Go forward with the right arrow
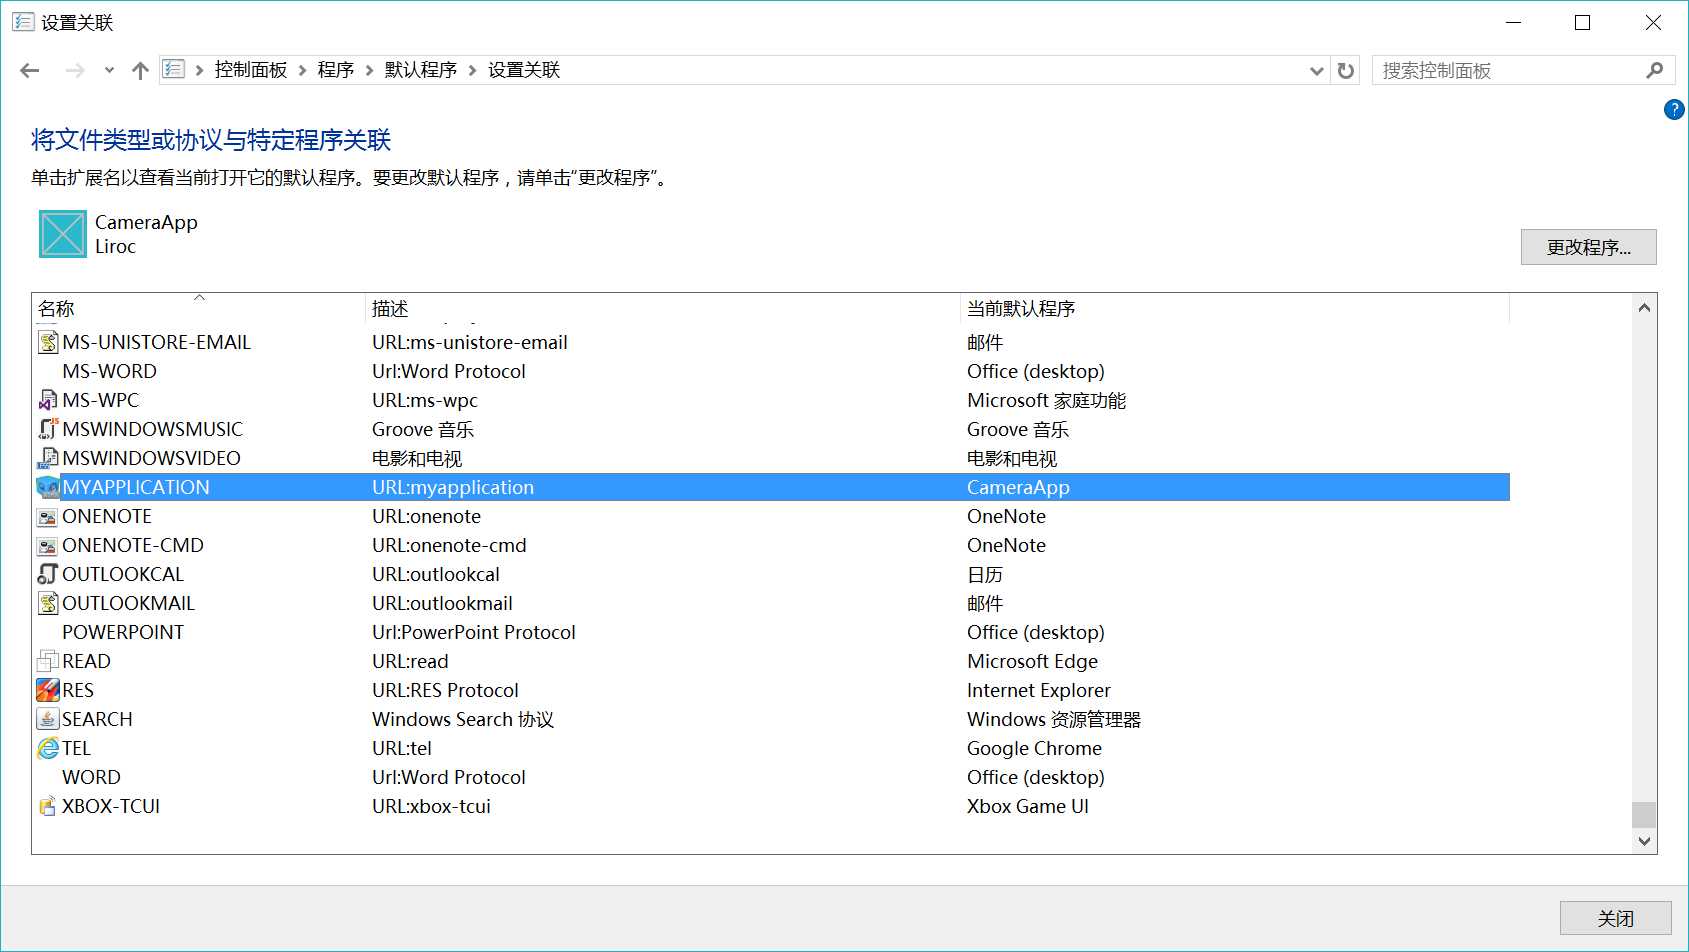 (74, 70)
